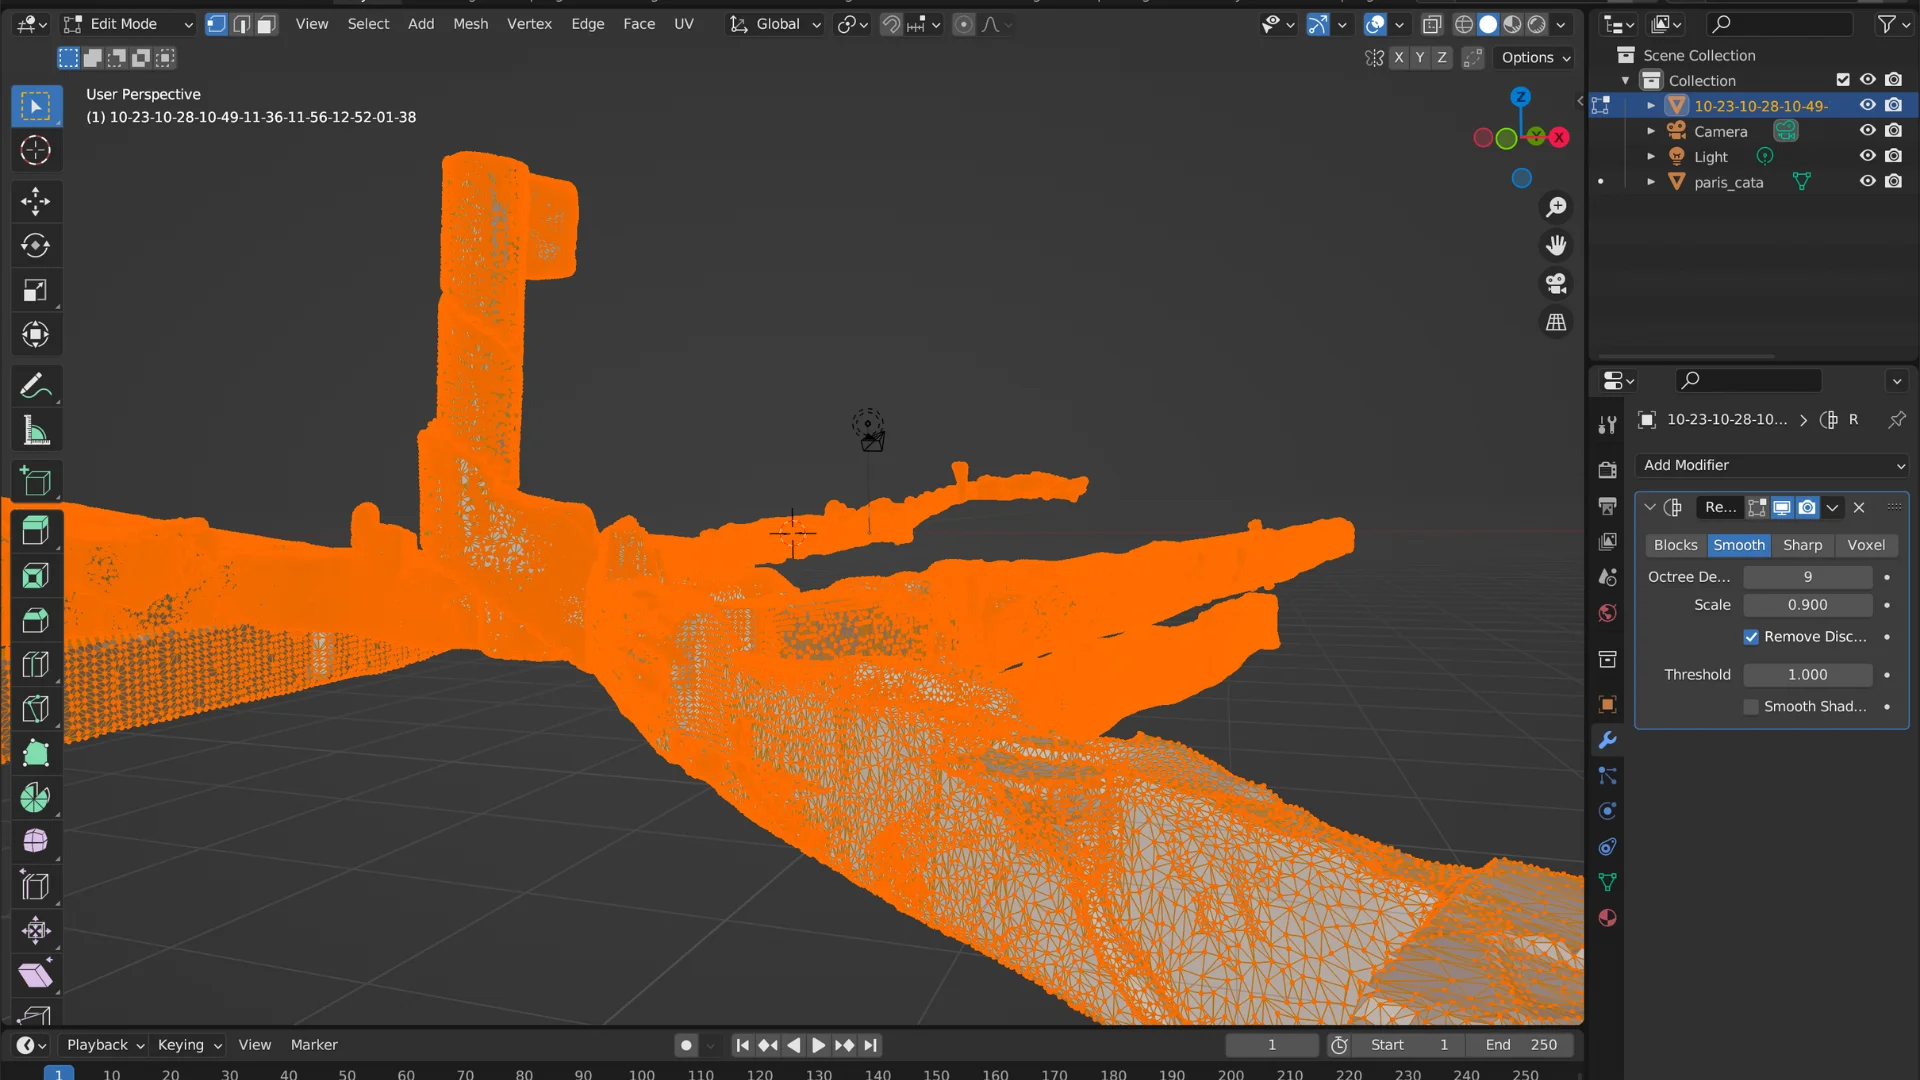Select the Scale tool
Screen dimensions: 1920x1080
pyautogui.click(x=36, y=290)
